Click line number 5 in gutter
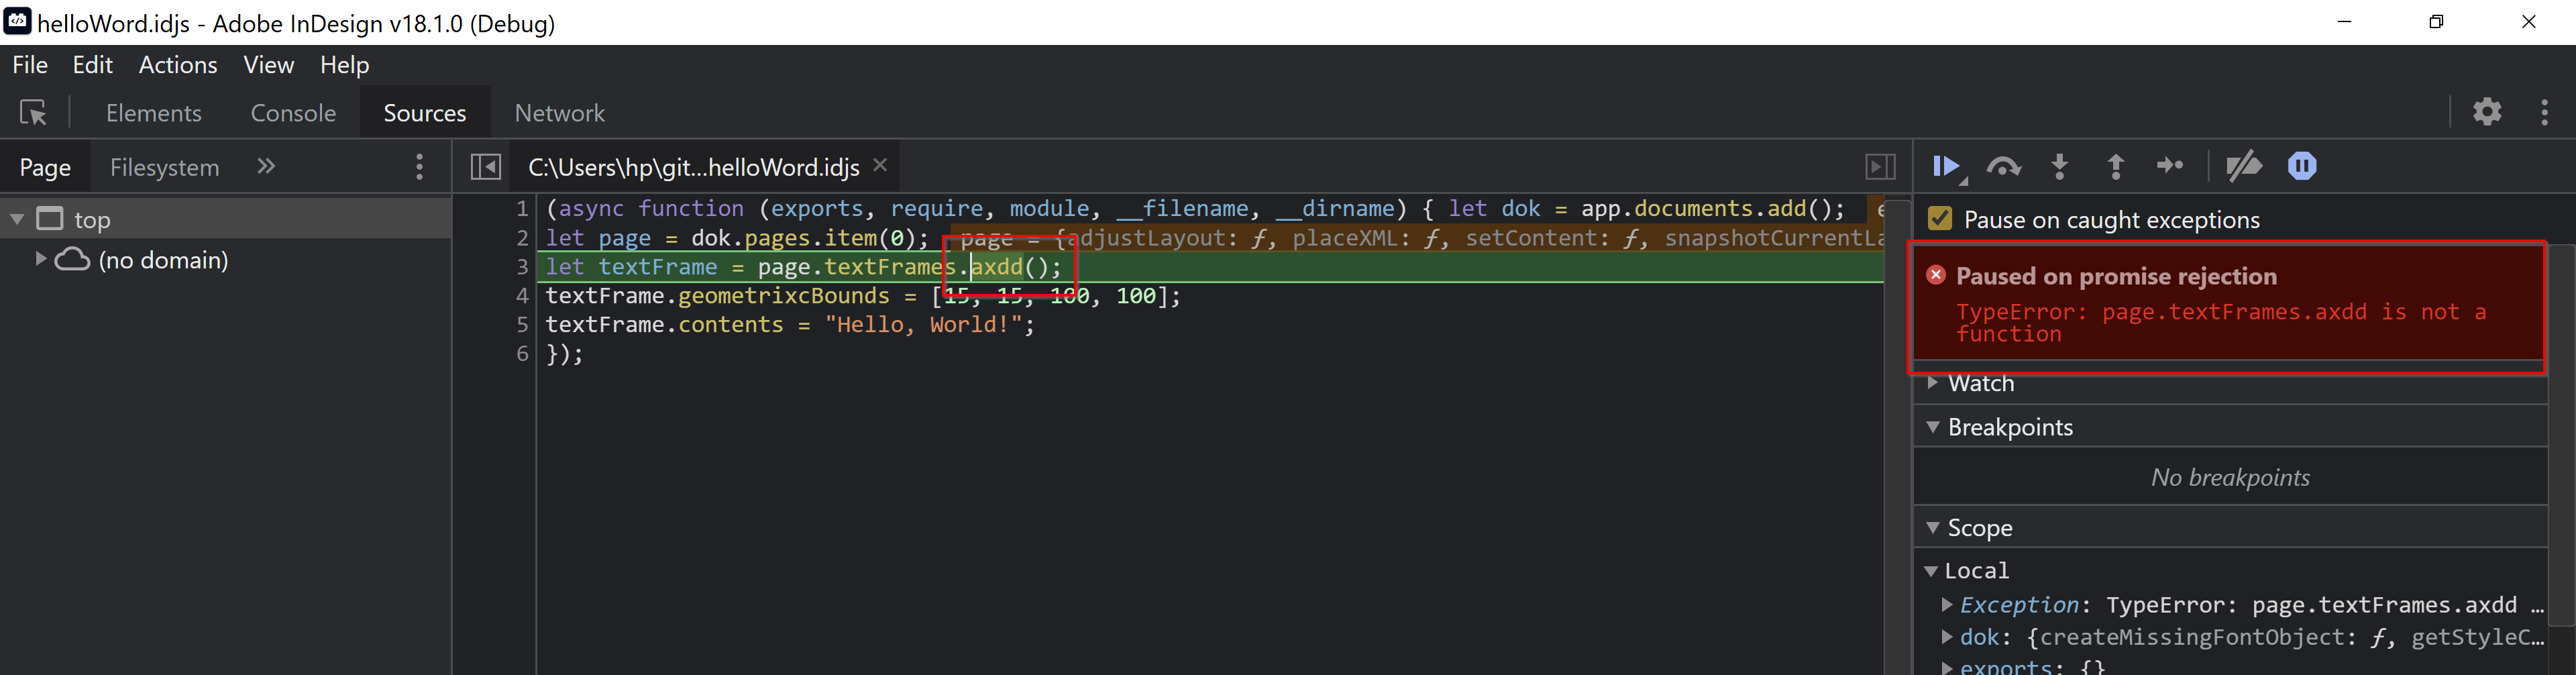The image size is (2576, 675). click(x=521, y=325)
